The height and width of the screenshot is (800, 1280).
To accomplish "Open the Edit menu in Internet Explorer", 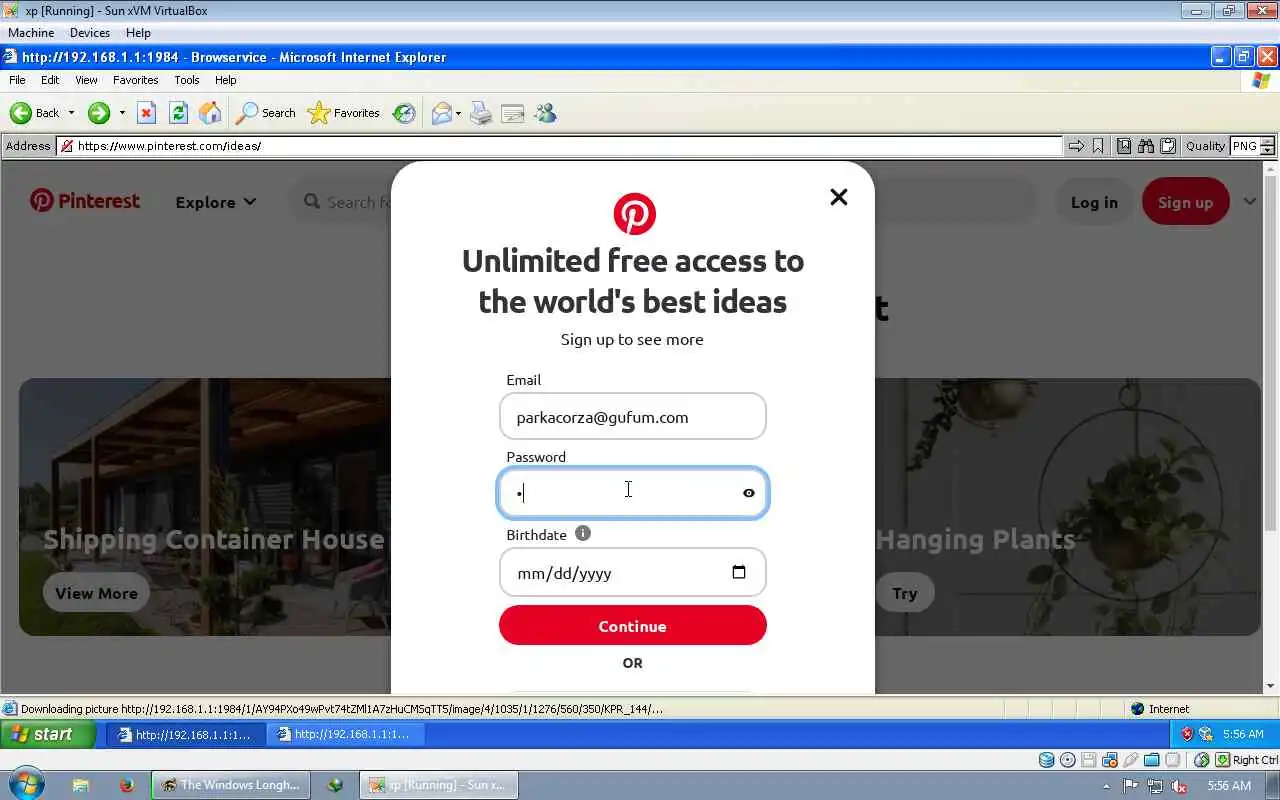I will point(50,80).
